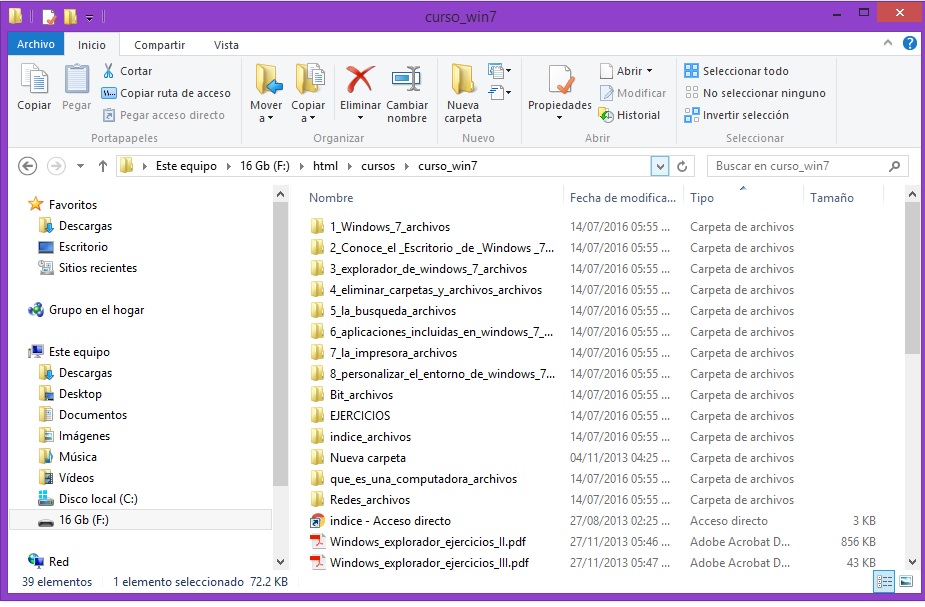This screenshot has height=607, width=925.
Task: Click the Copiar icon in the ribbon
Action: 34,80
